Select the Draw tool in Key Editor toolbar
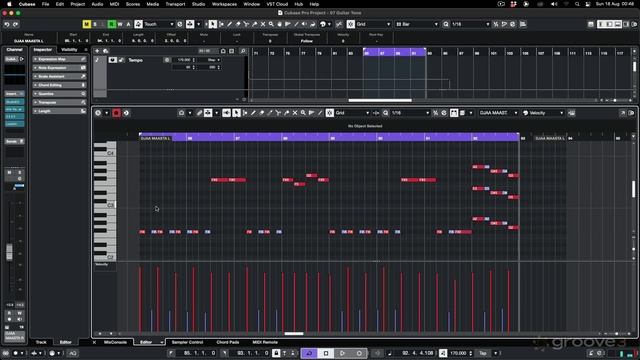Screen dimensions: 640x360 (253, 113)
